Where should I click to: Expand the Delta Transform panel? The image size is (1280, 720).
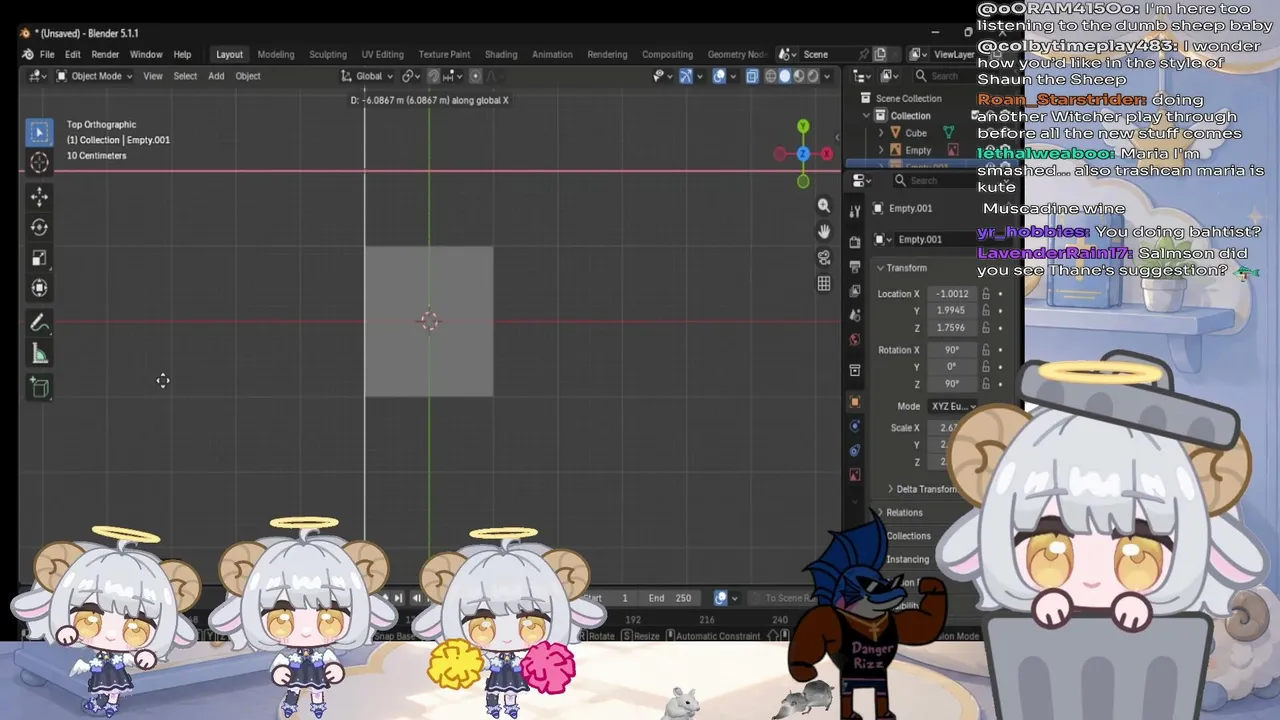(922, 489)
